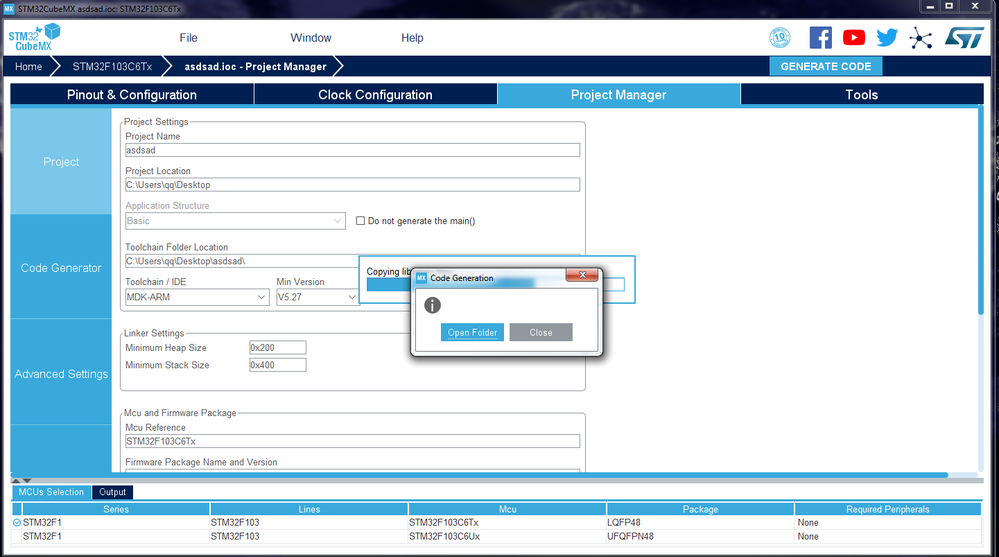Switch to the Project Manager tab
The height and width of the screenshot is (557, 999).
[619, 94]
